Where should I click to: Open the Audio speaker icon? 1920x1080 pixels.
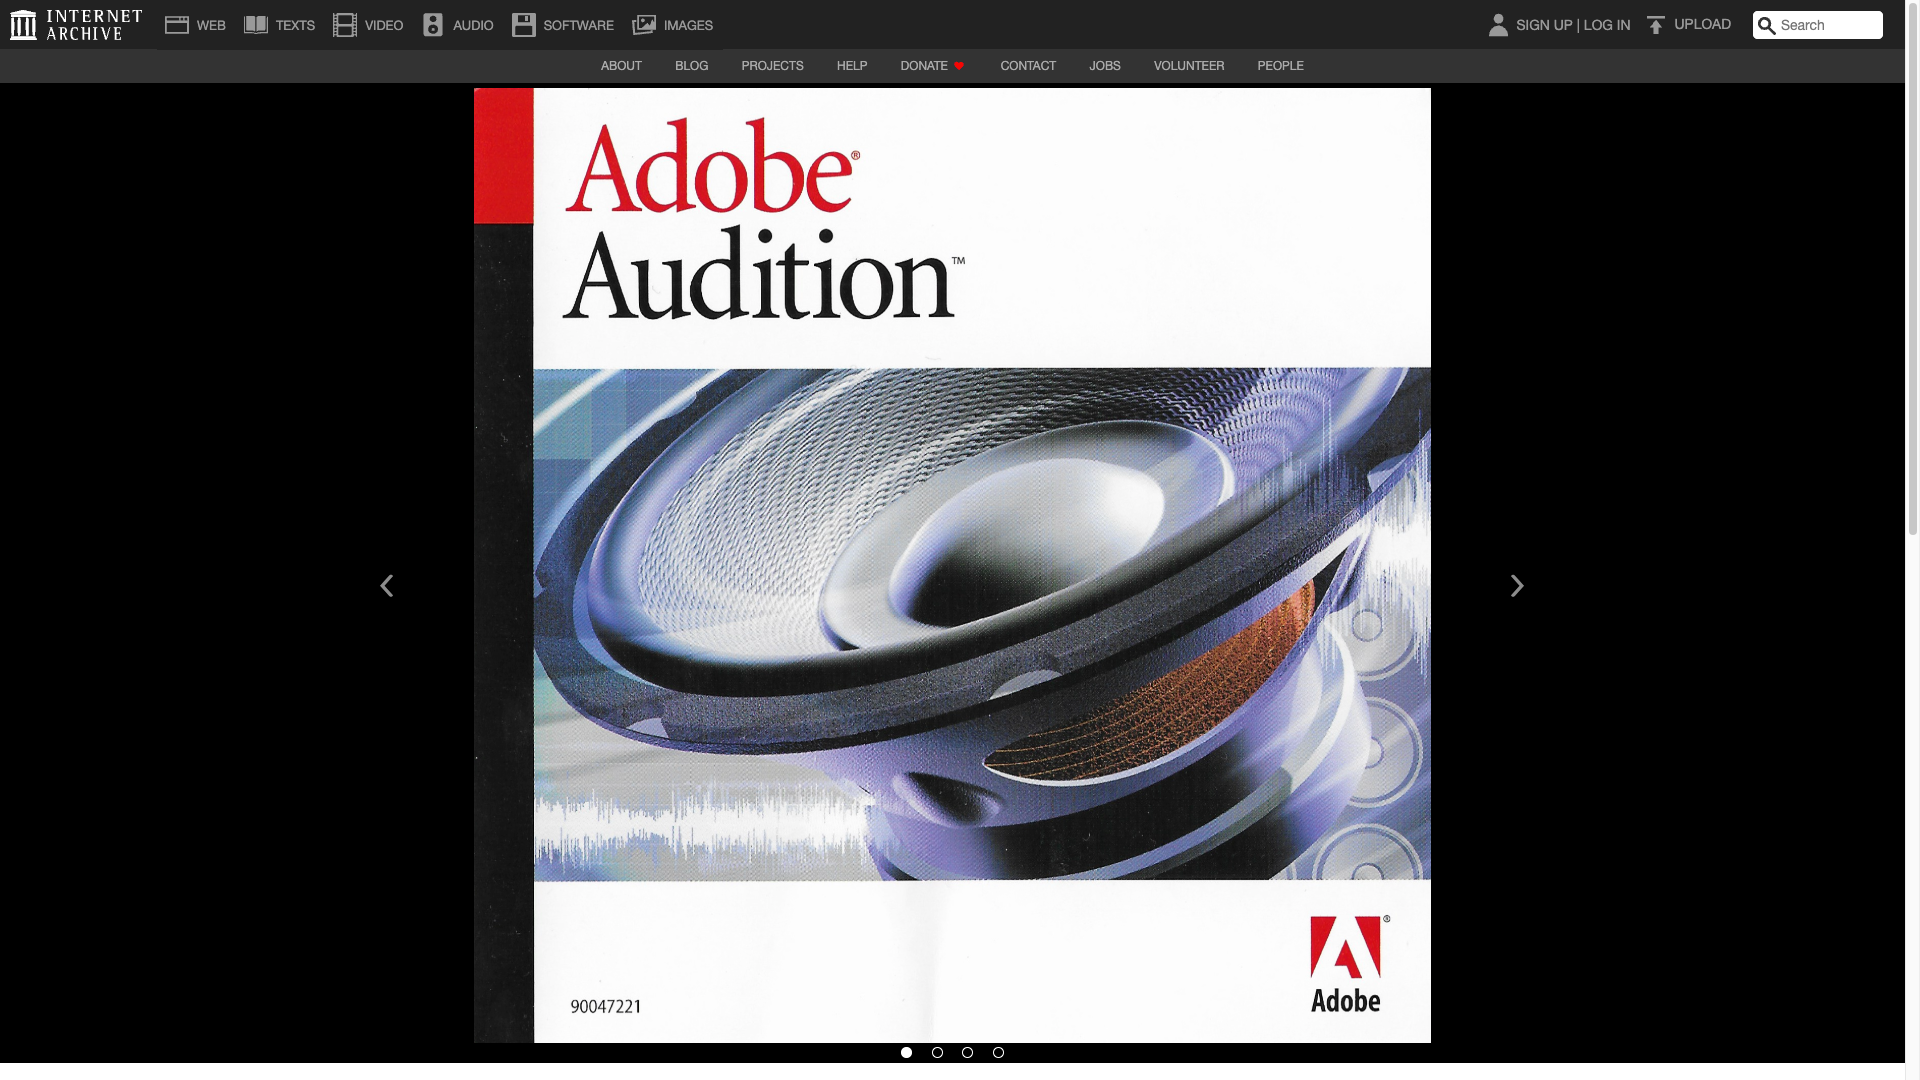tap(433, 25)
